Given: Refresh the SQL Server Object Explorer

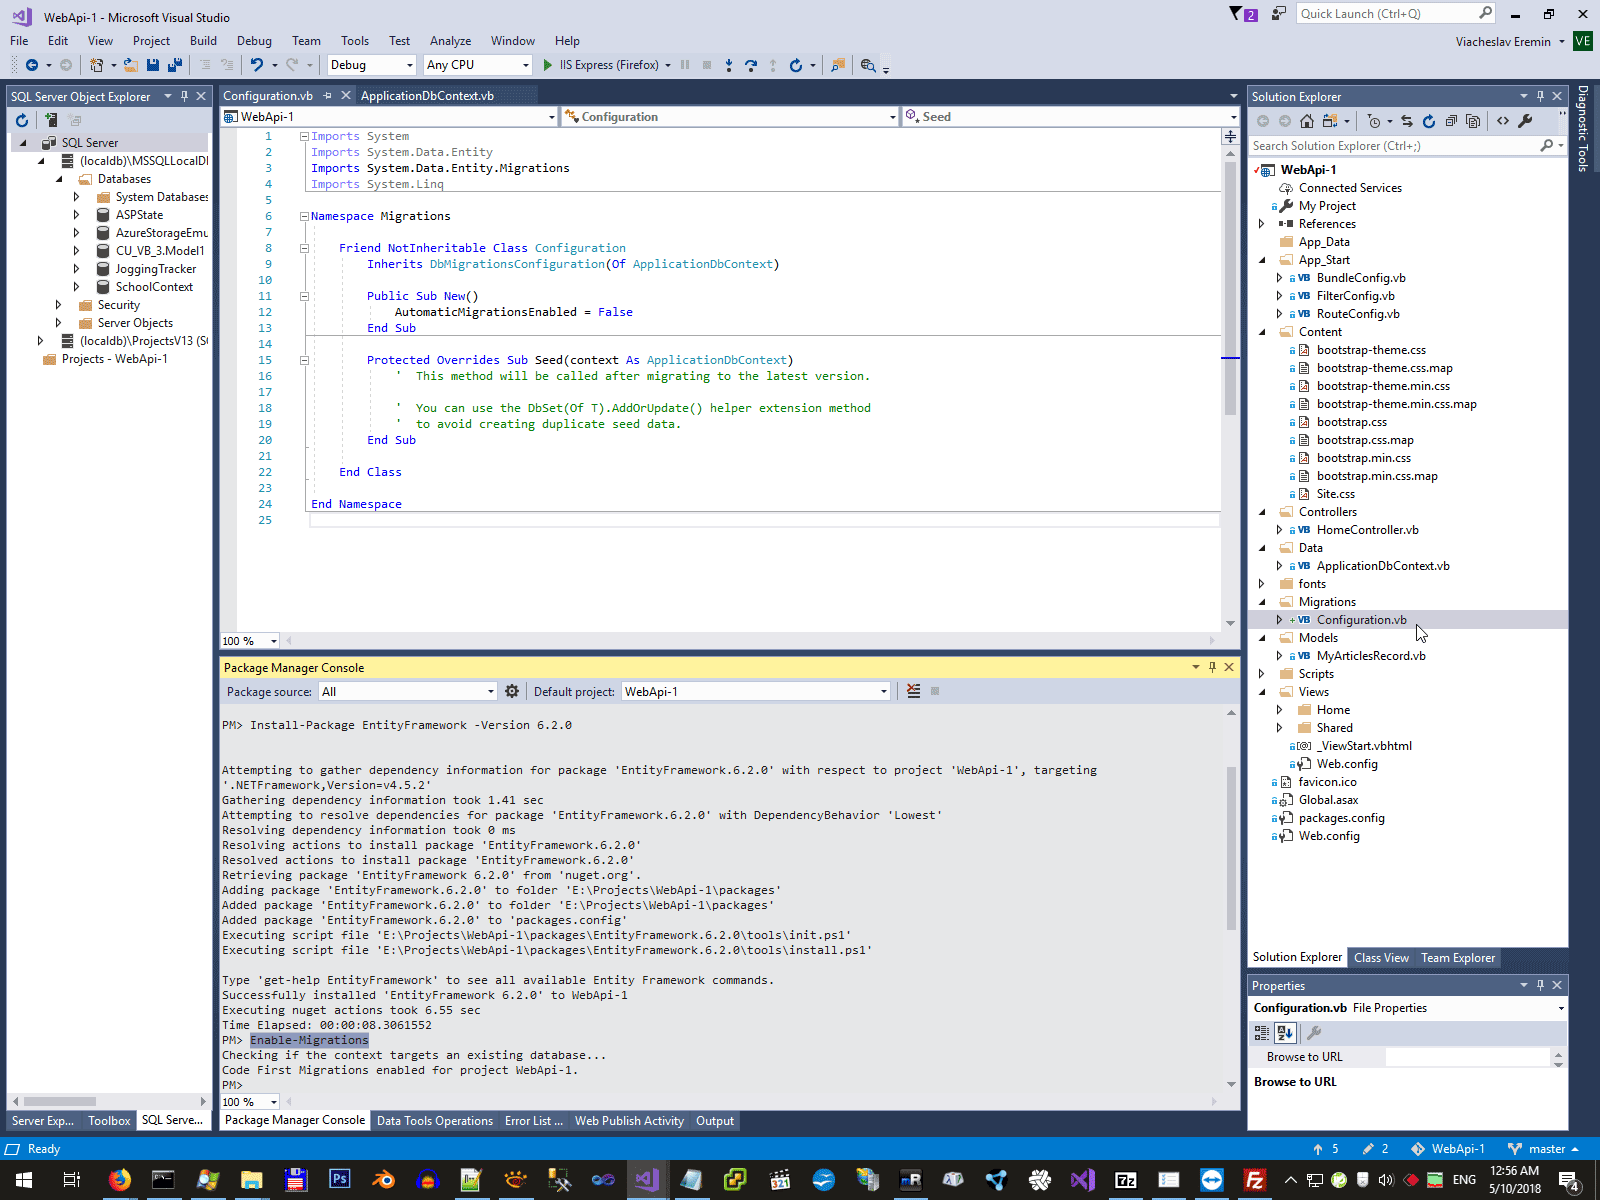Looking at the screenshot, I should click(22, 120).
